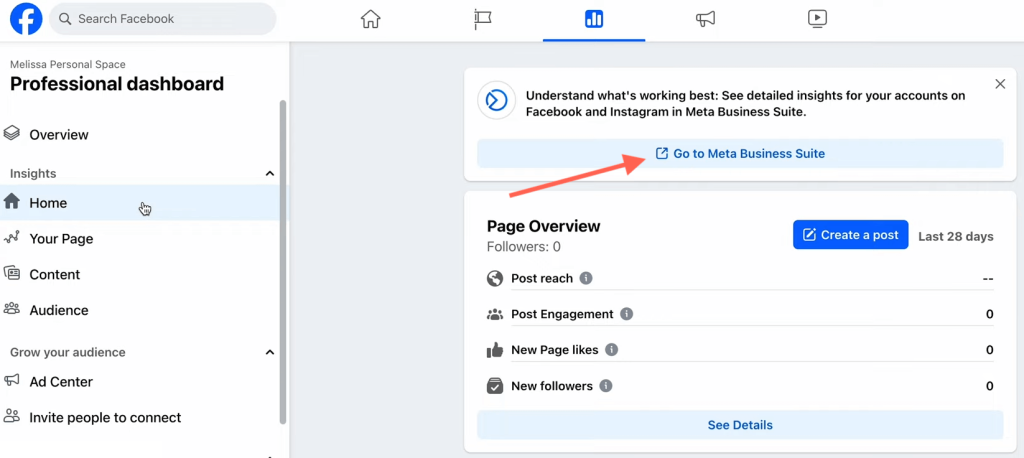This screenshot has width=1024, height=458.
Task: Collapse the Grow your audience section
Action: click(x=269, y=352)
